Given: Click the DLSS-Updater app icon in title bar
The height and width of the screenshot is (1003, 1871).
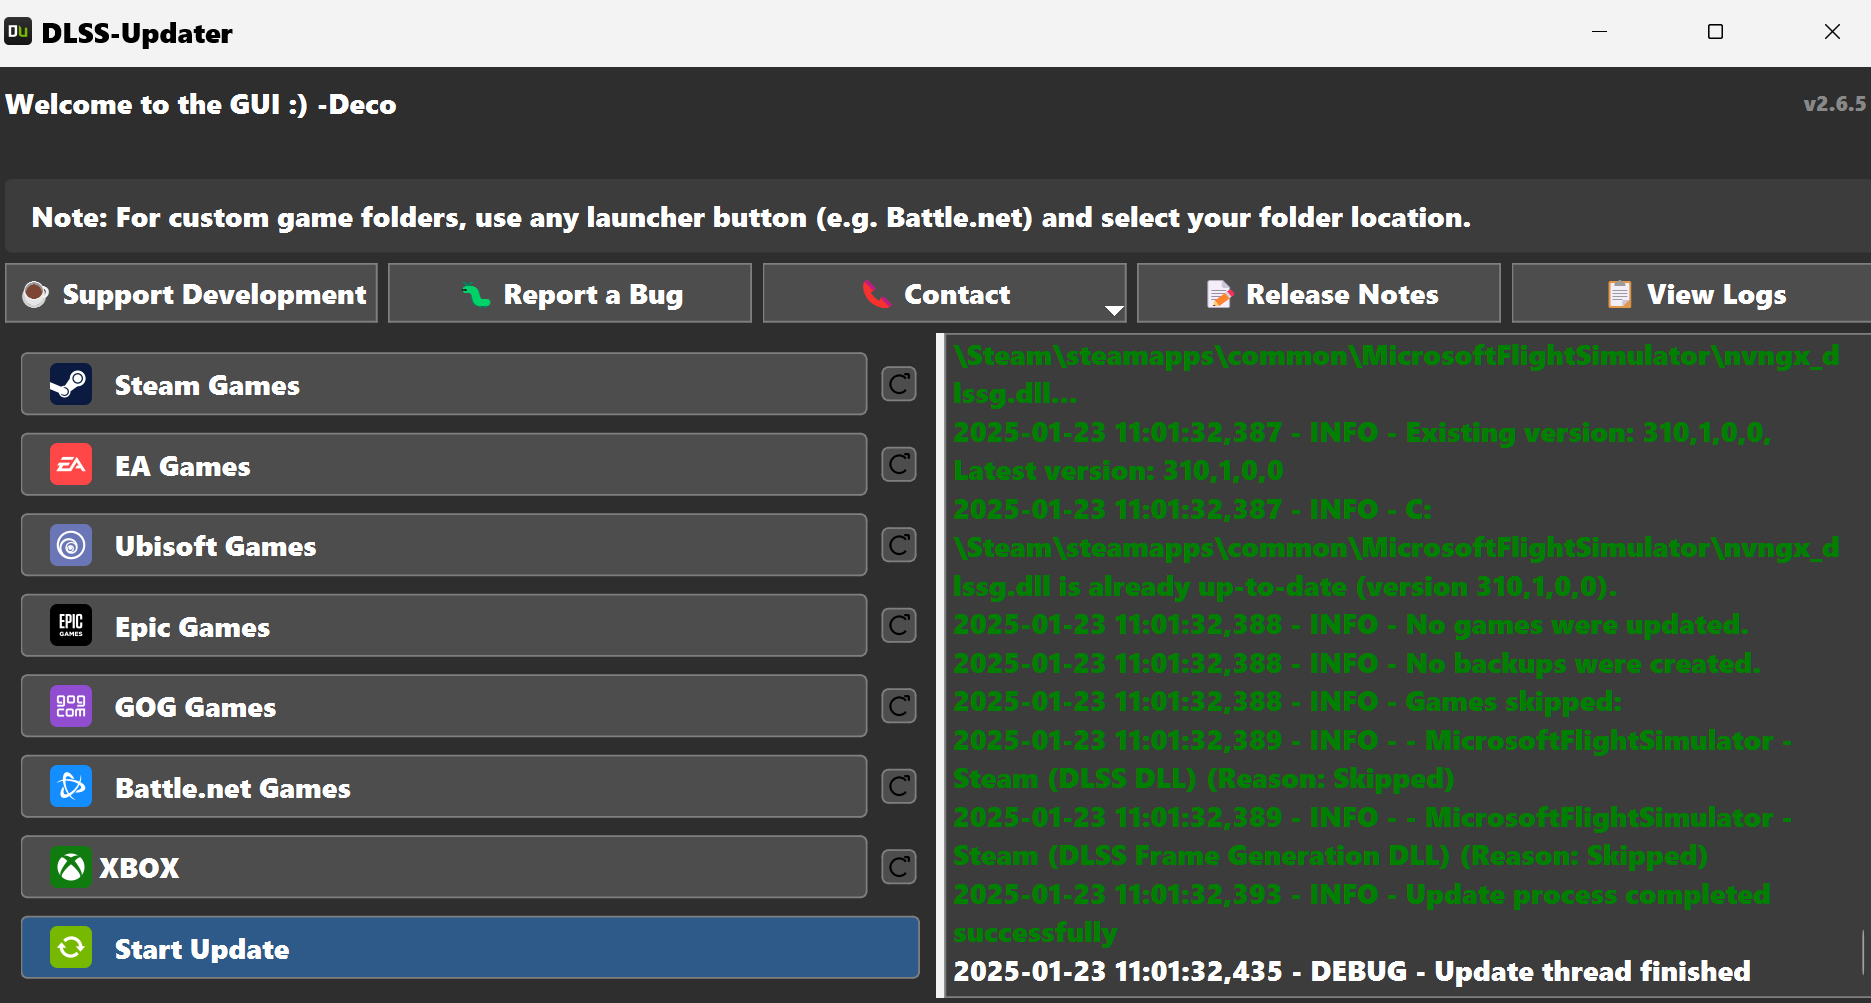Looking at the screenshot, I should coord(18,32).
